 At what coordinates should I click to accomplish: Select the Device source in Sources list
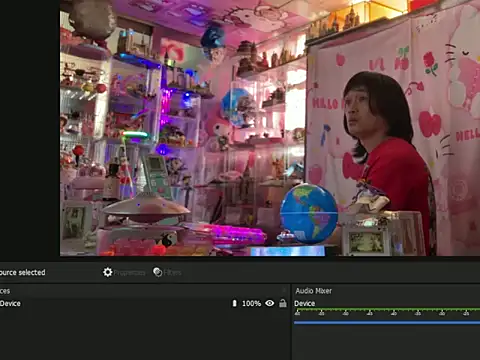coord(145,303)
